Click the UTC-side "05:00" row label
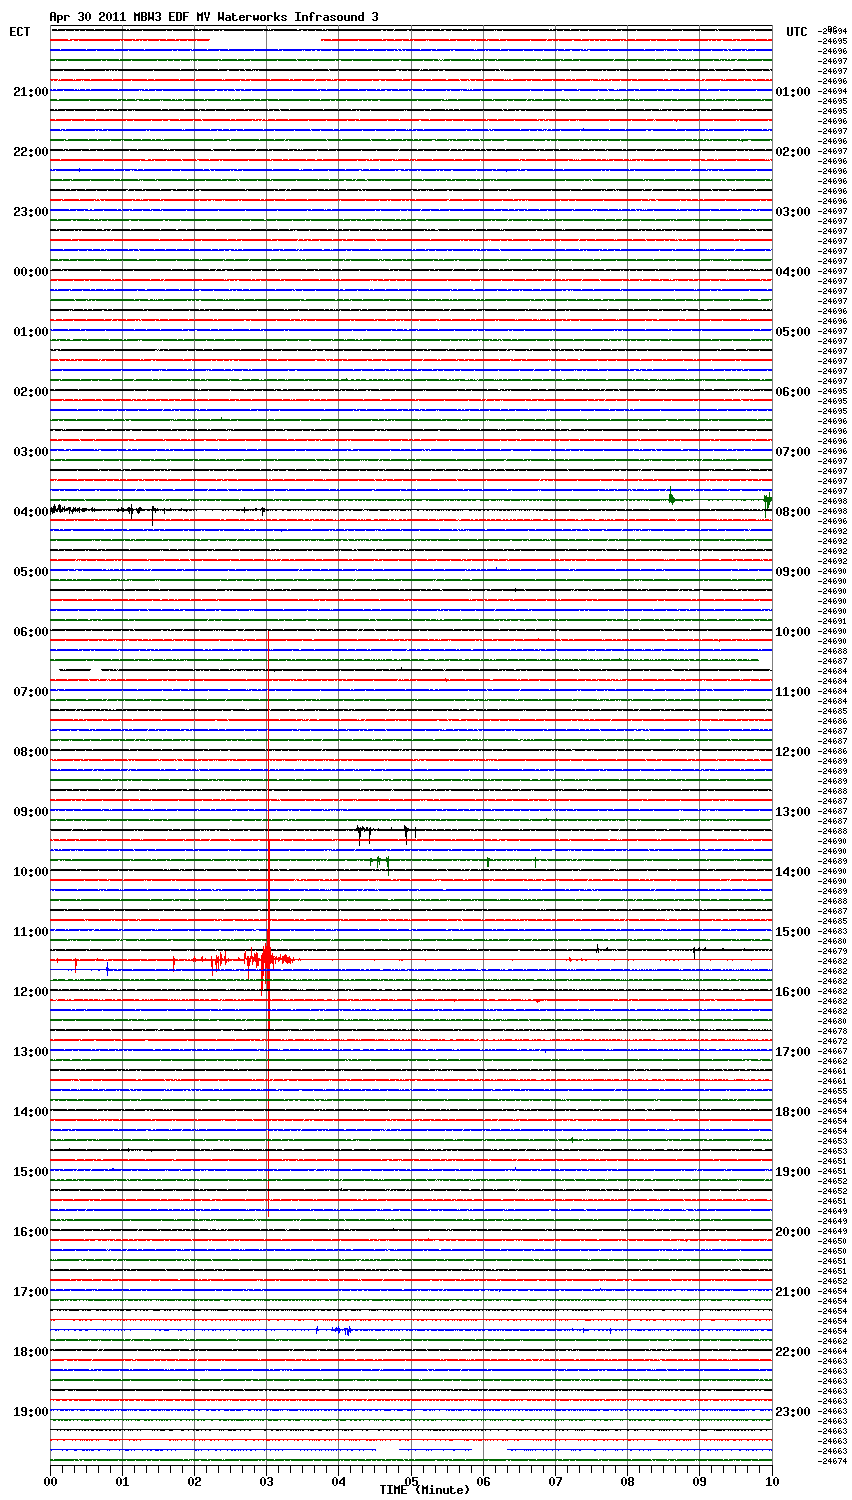Screen dimensions: 852x1500 [793, 332]
